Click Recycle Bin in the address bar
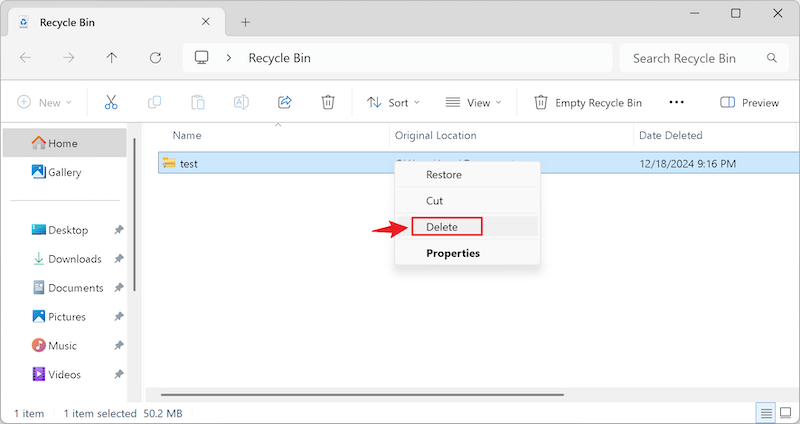 pyautogui.click(x=279, y=58)
